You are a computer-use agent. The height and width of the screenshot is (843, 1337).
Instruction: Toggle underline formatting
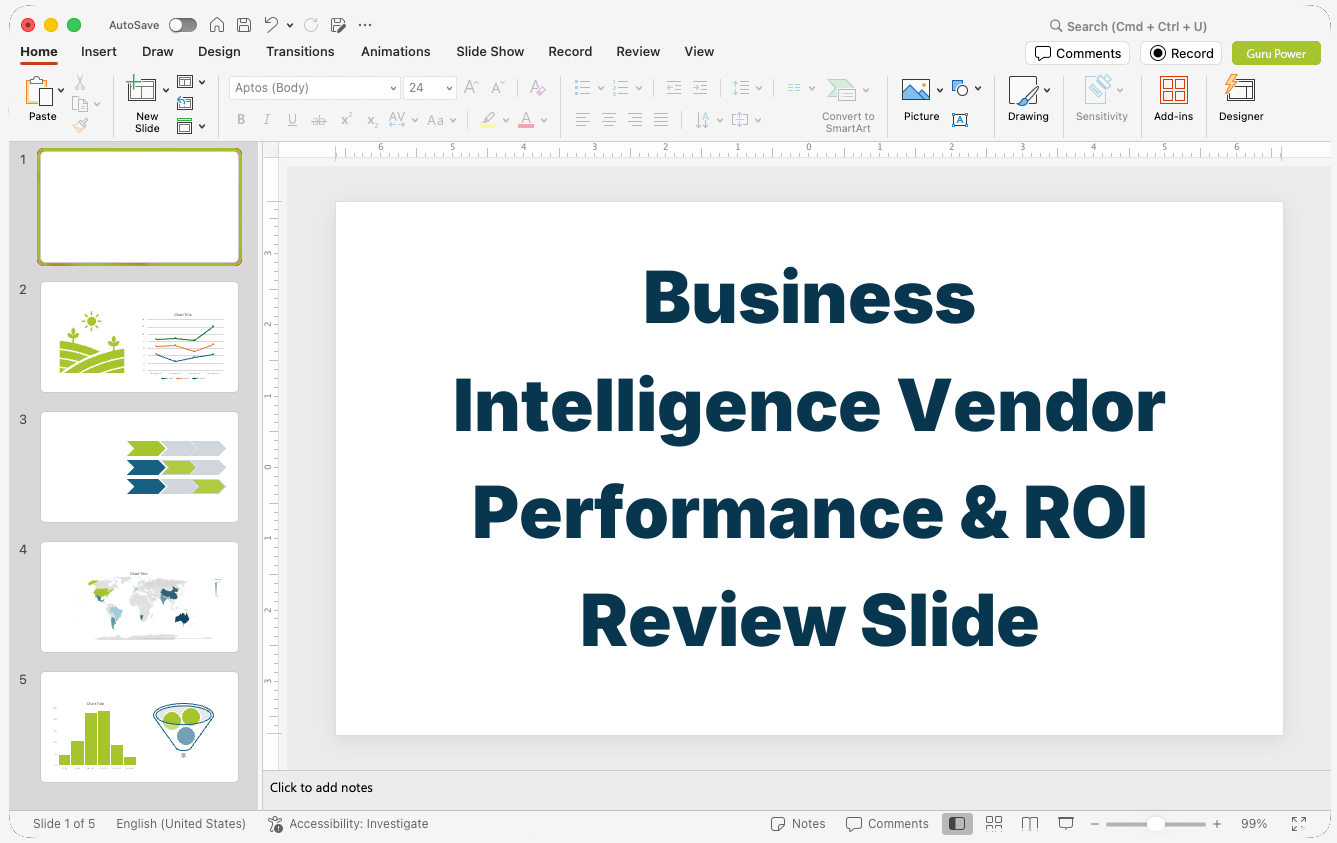click(x=292, y=120)
